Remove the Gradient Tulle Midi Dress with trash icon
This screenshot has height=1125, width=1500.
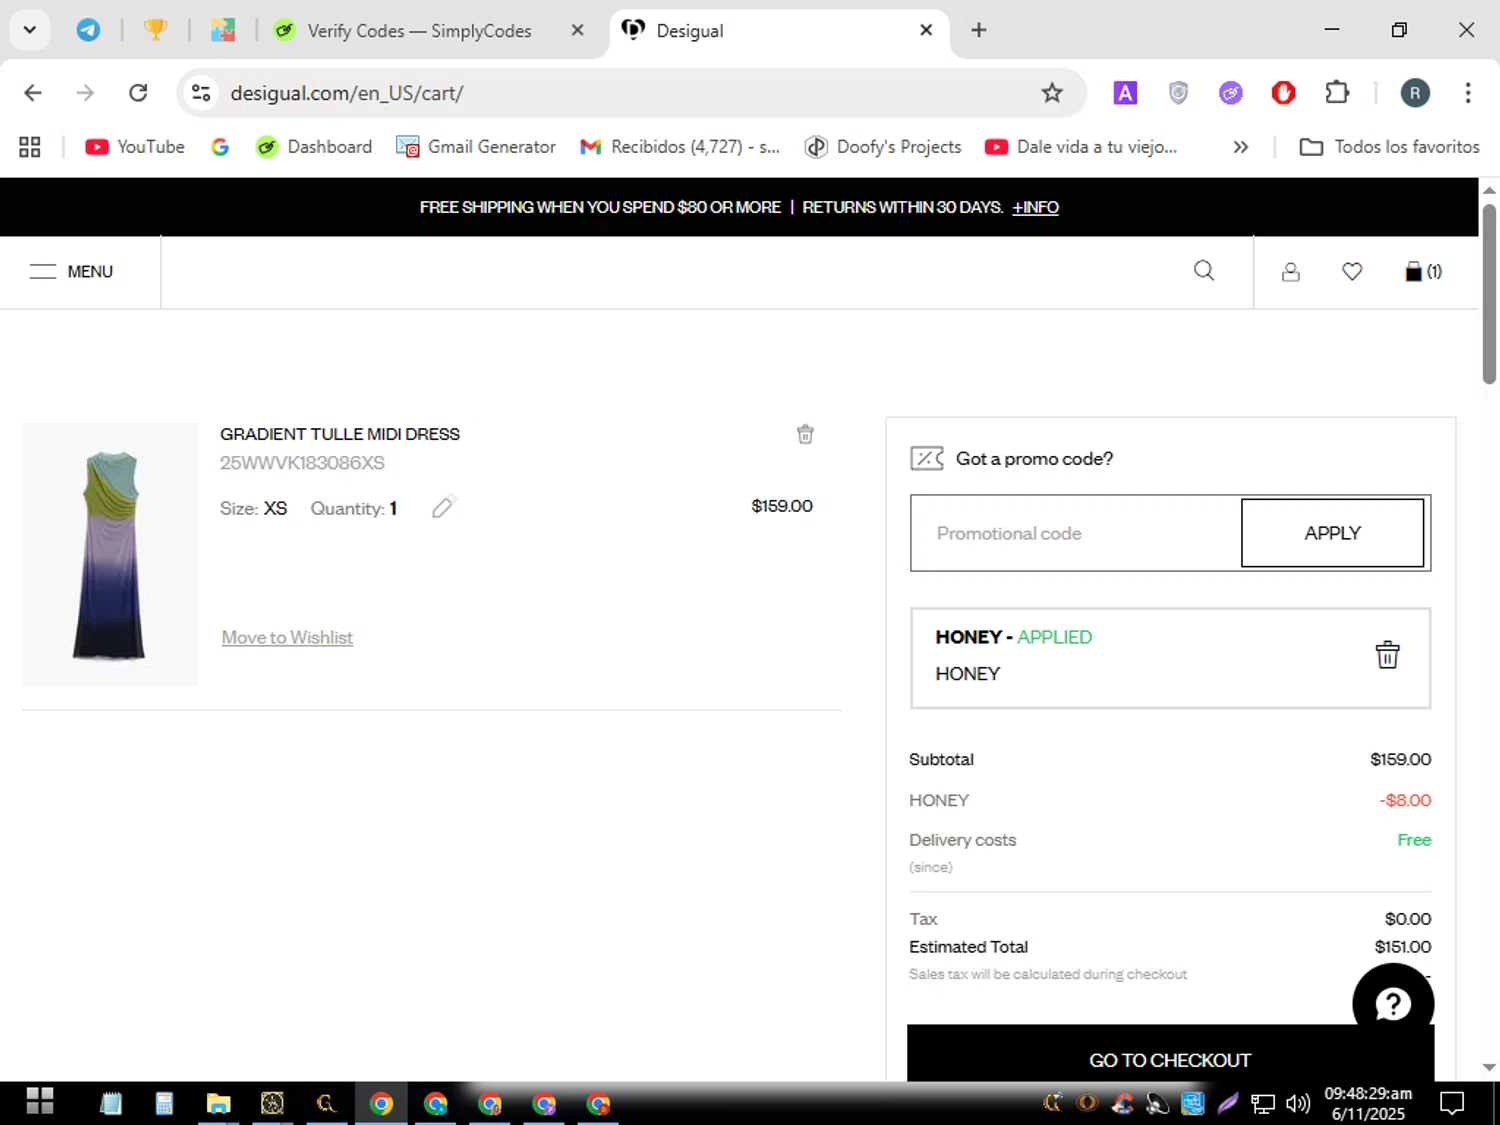pos(805,434)
